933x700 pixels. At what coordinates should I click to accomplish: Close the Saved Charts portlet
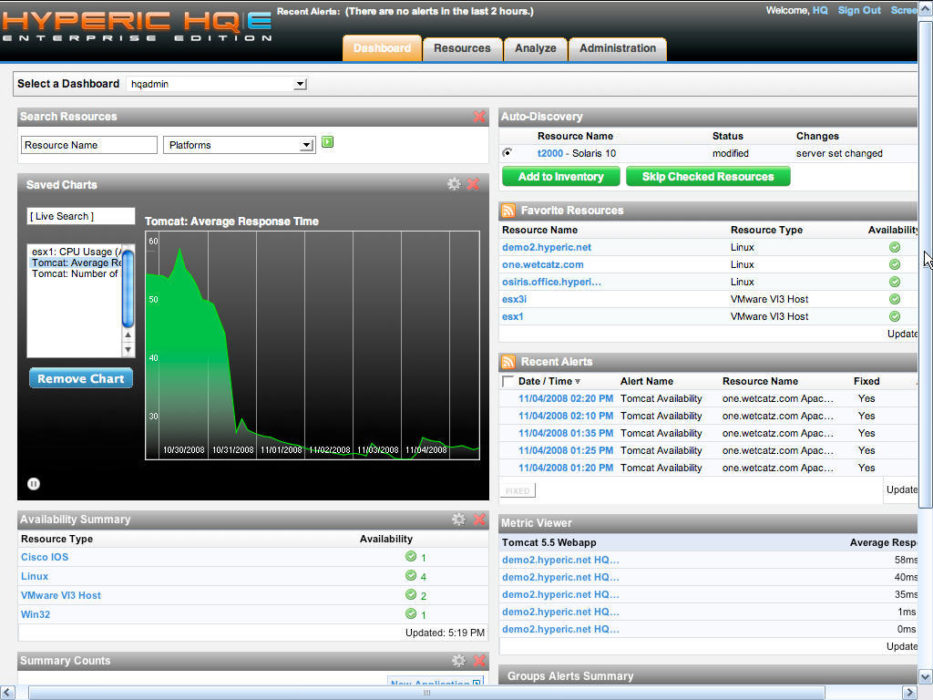473,184
